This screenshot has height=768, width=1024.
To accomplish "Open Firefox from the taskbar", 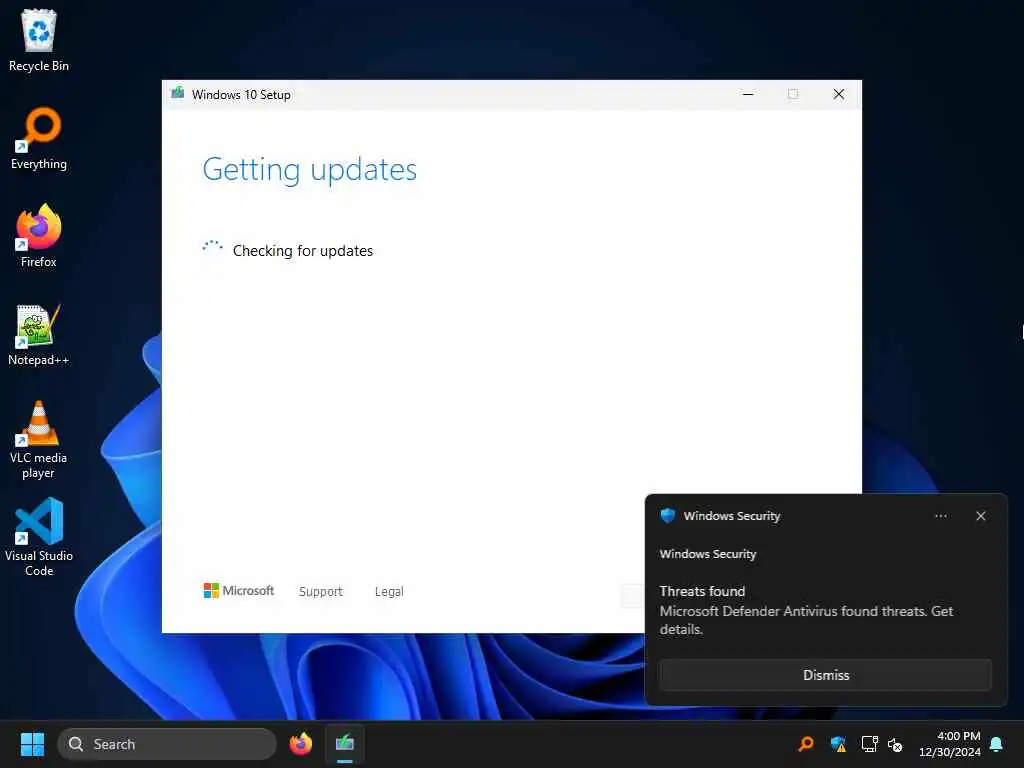I will [300, 744].
